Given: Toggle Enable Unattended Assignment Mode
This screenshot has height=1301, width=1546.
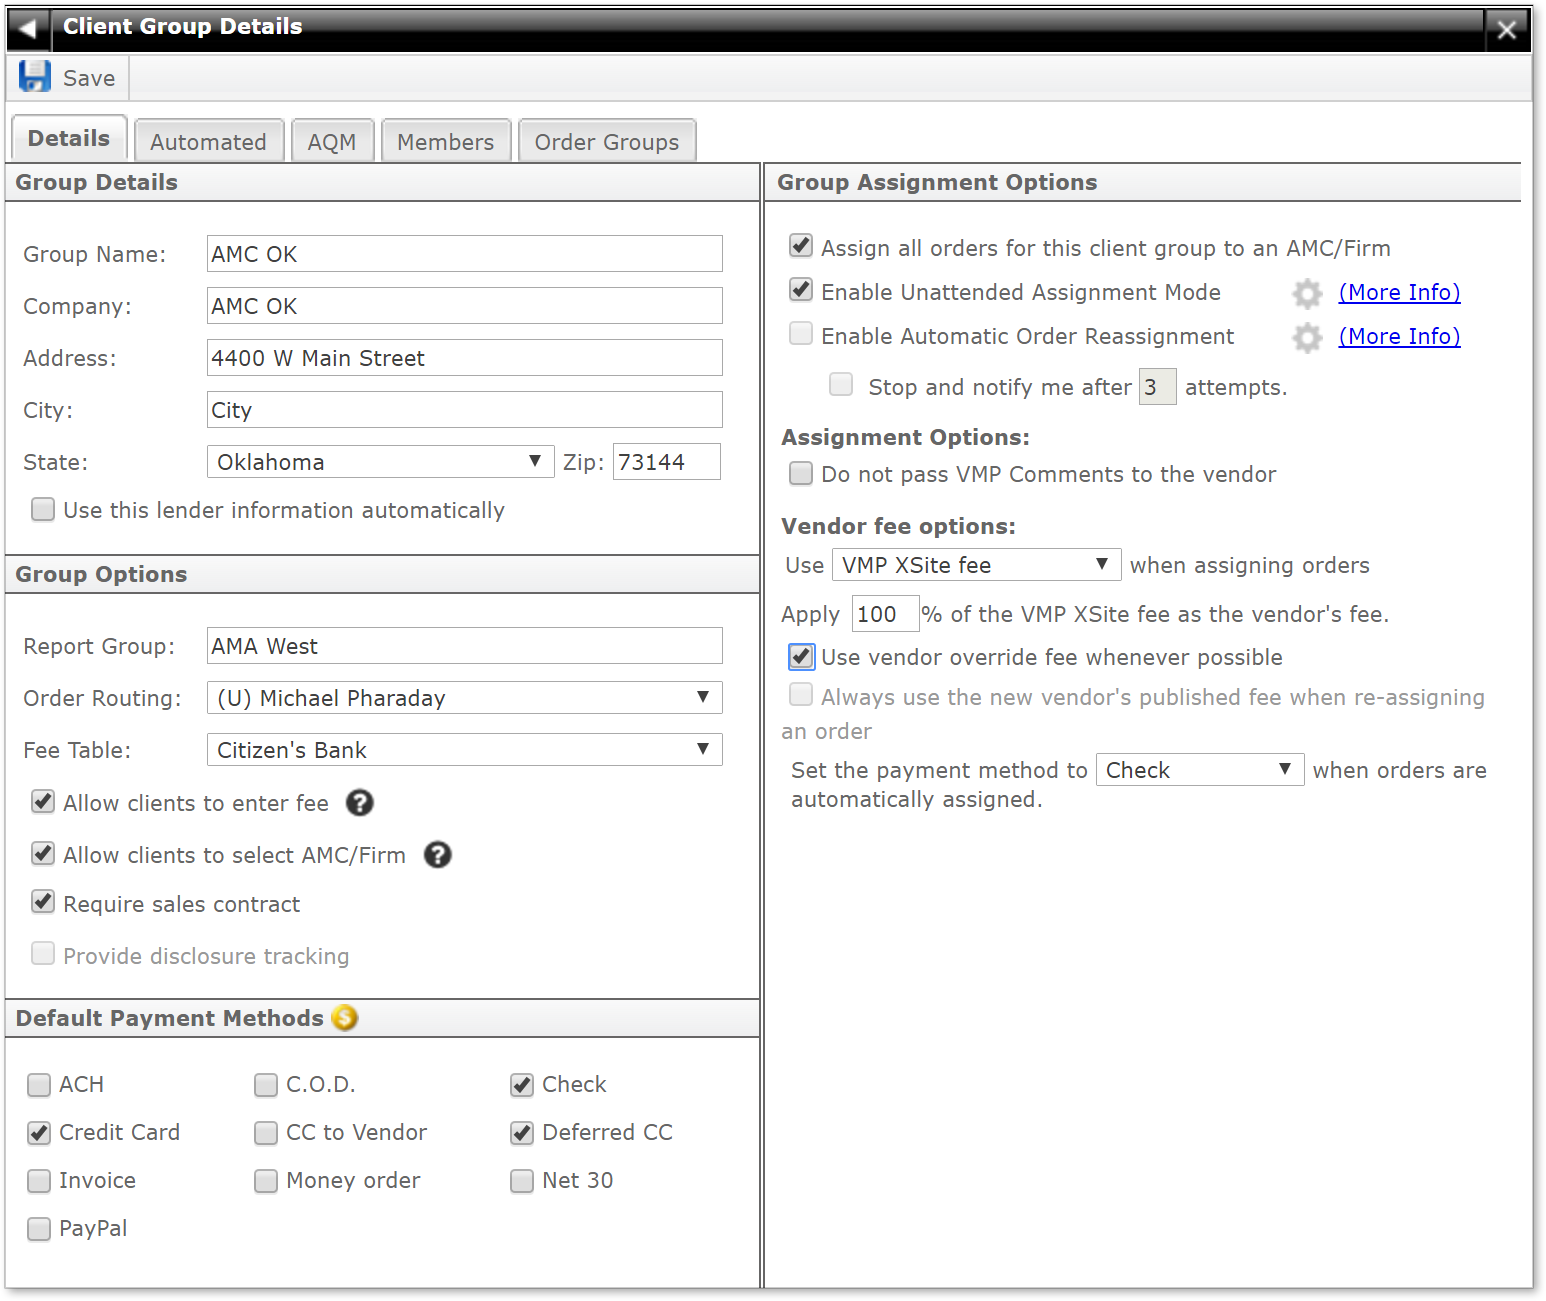Looking at the screenshot, I should pyautogui.click(x=801, y=290).
